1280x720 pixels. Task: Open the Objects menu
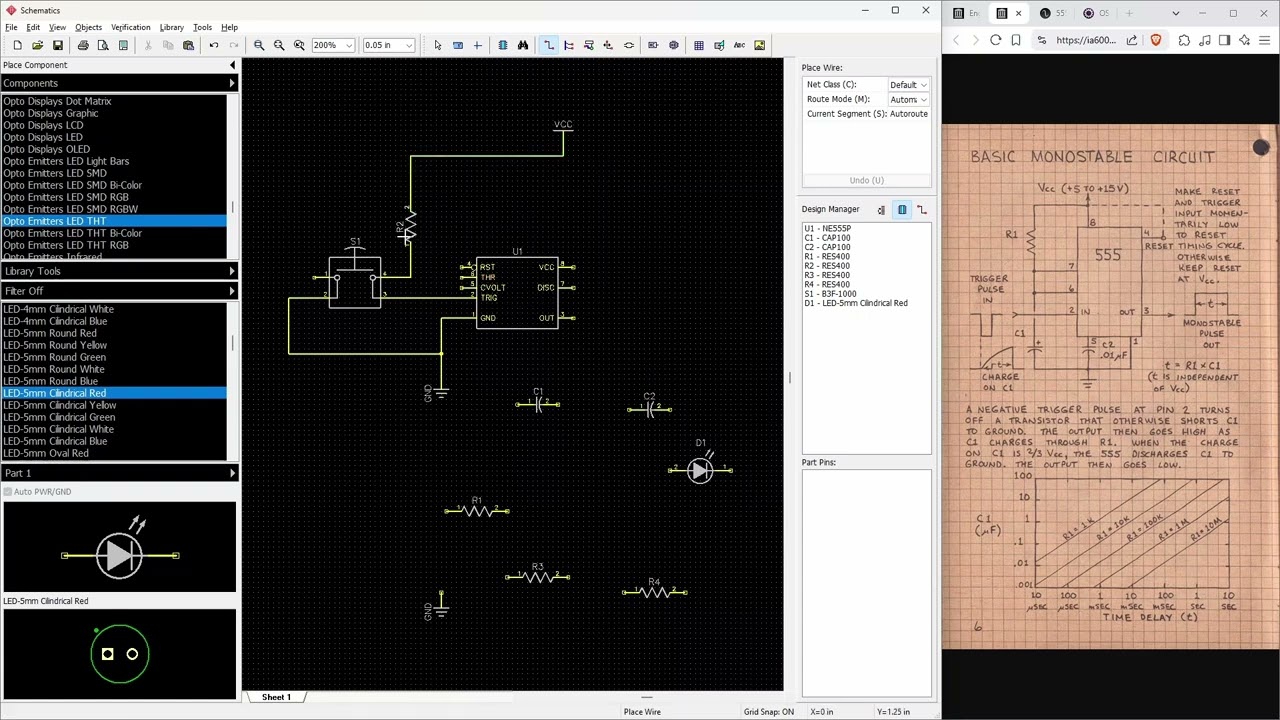coord(88,27)
